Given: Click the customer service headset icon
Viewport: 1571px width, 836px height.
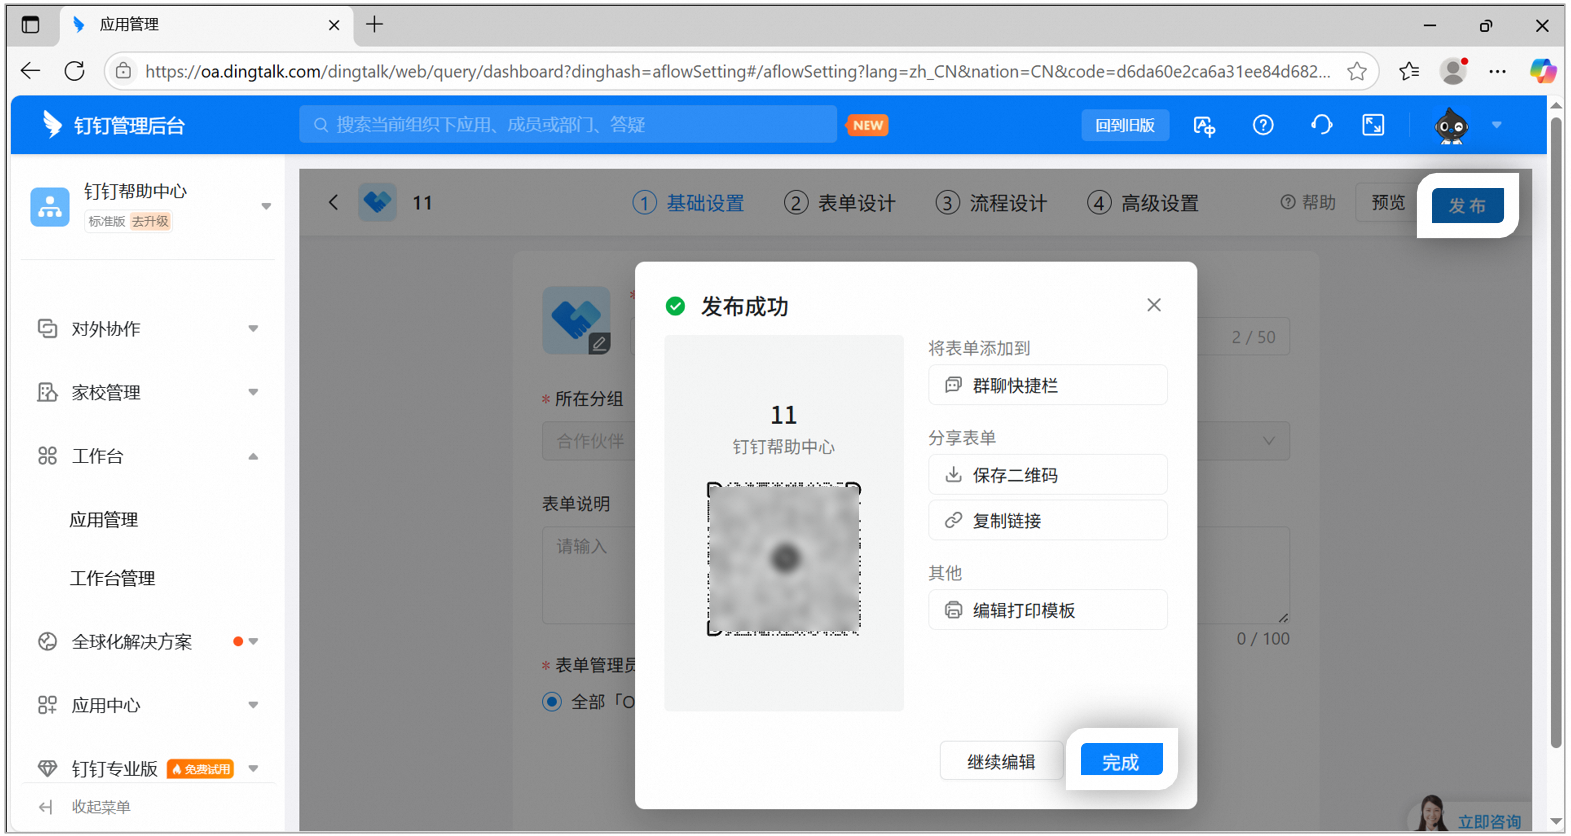Looking at the screenshot, I should [1321, 125].
